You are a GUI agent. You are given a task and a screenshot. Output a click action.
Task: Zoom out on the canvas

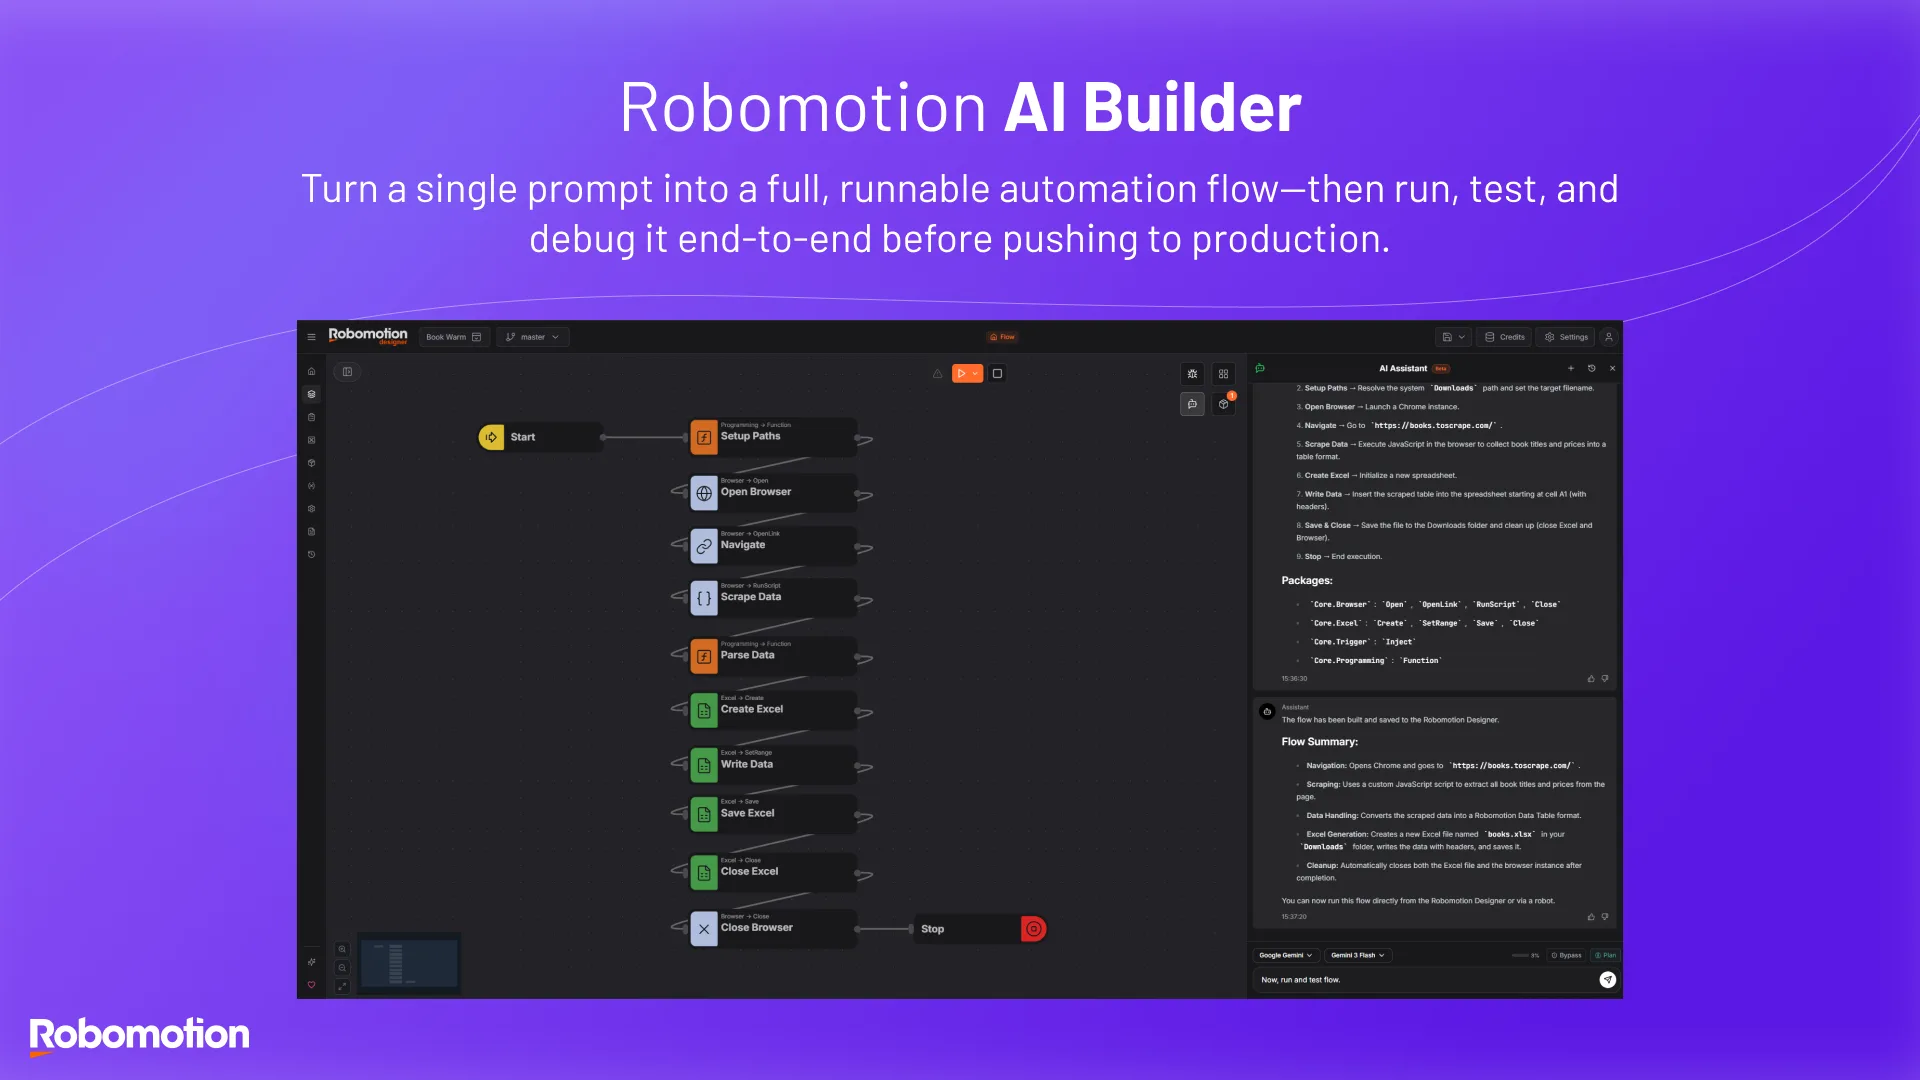pyautogui.click(x=342, y=968)
